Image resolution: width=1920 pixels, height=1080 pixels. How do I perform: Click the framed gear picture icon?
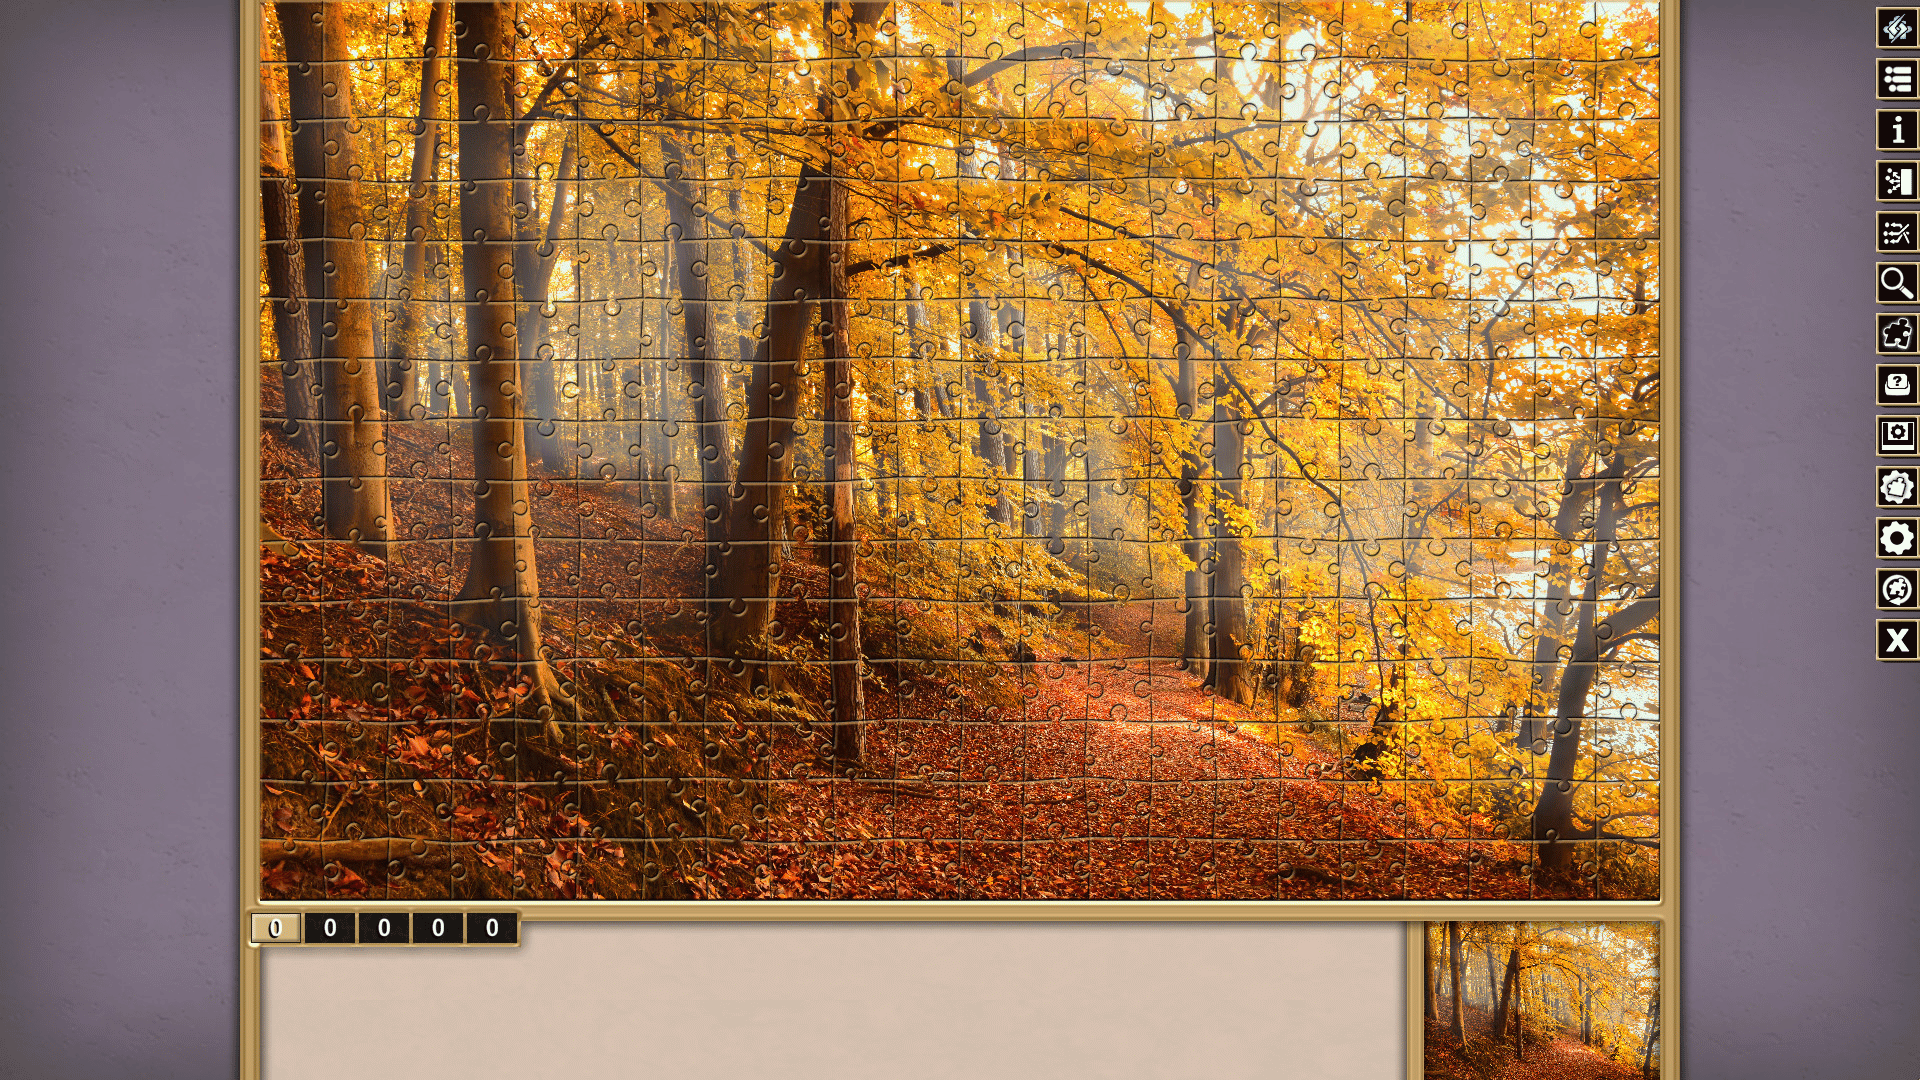1896,436
